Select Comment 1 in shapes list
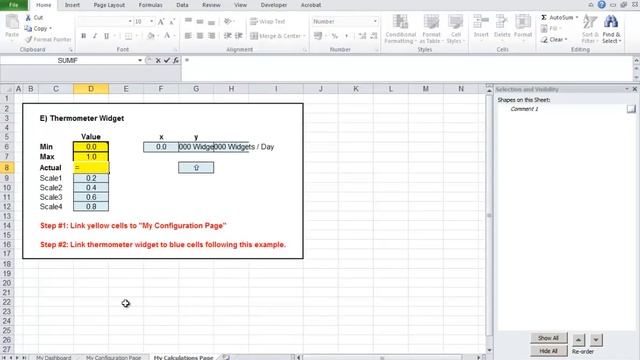The image size is (640, 360). click(x=524, y=109)
